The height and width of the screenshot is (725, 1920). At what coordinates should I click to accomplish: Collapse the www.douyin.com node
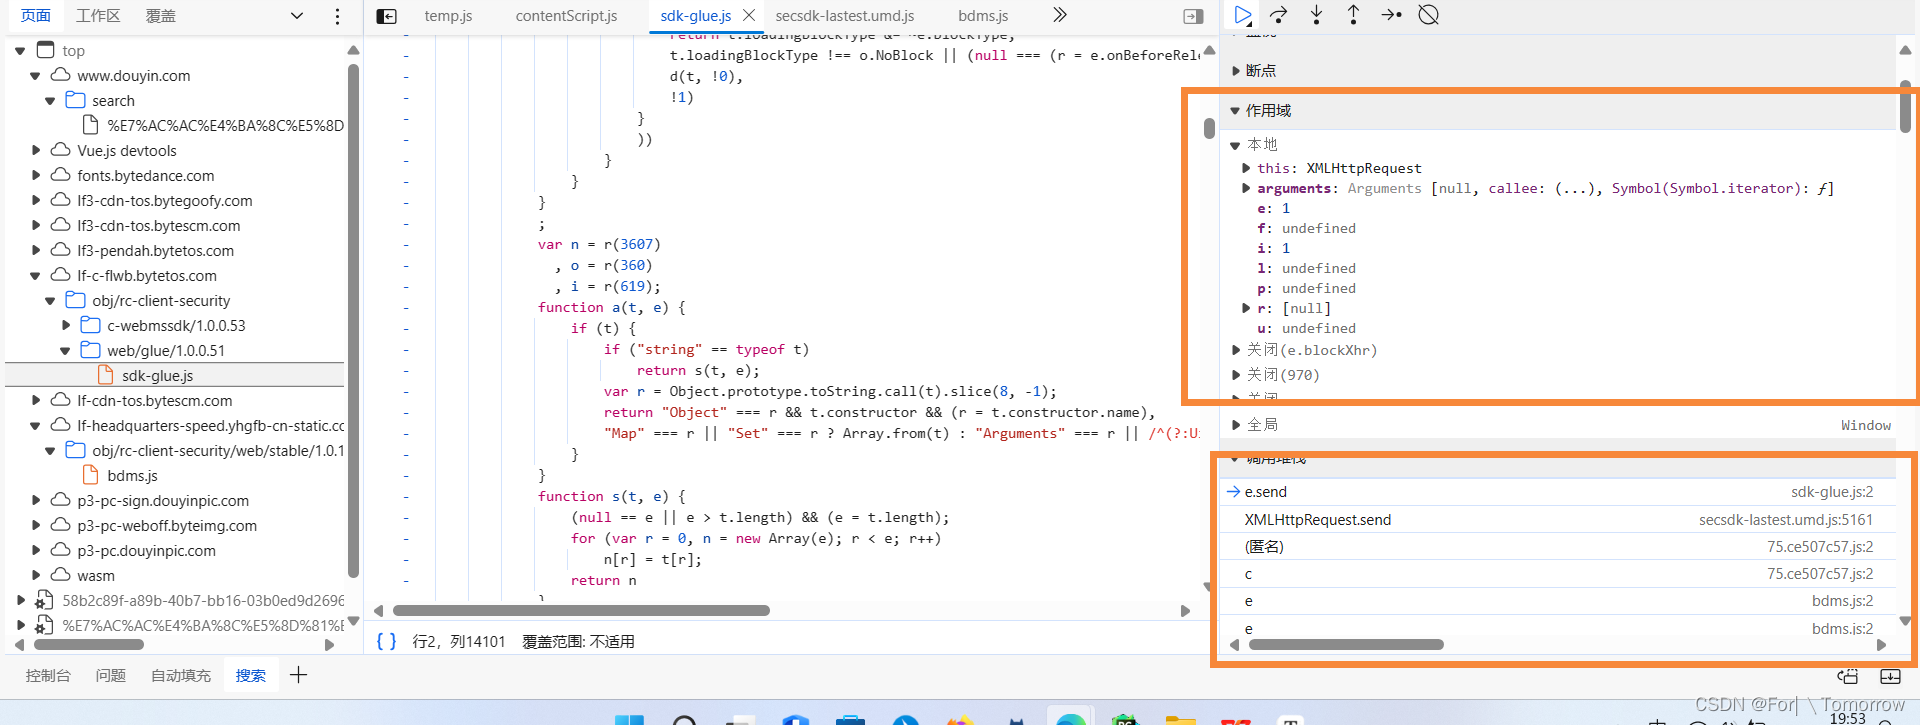(x=35, y=76)
